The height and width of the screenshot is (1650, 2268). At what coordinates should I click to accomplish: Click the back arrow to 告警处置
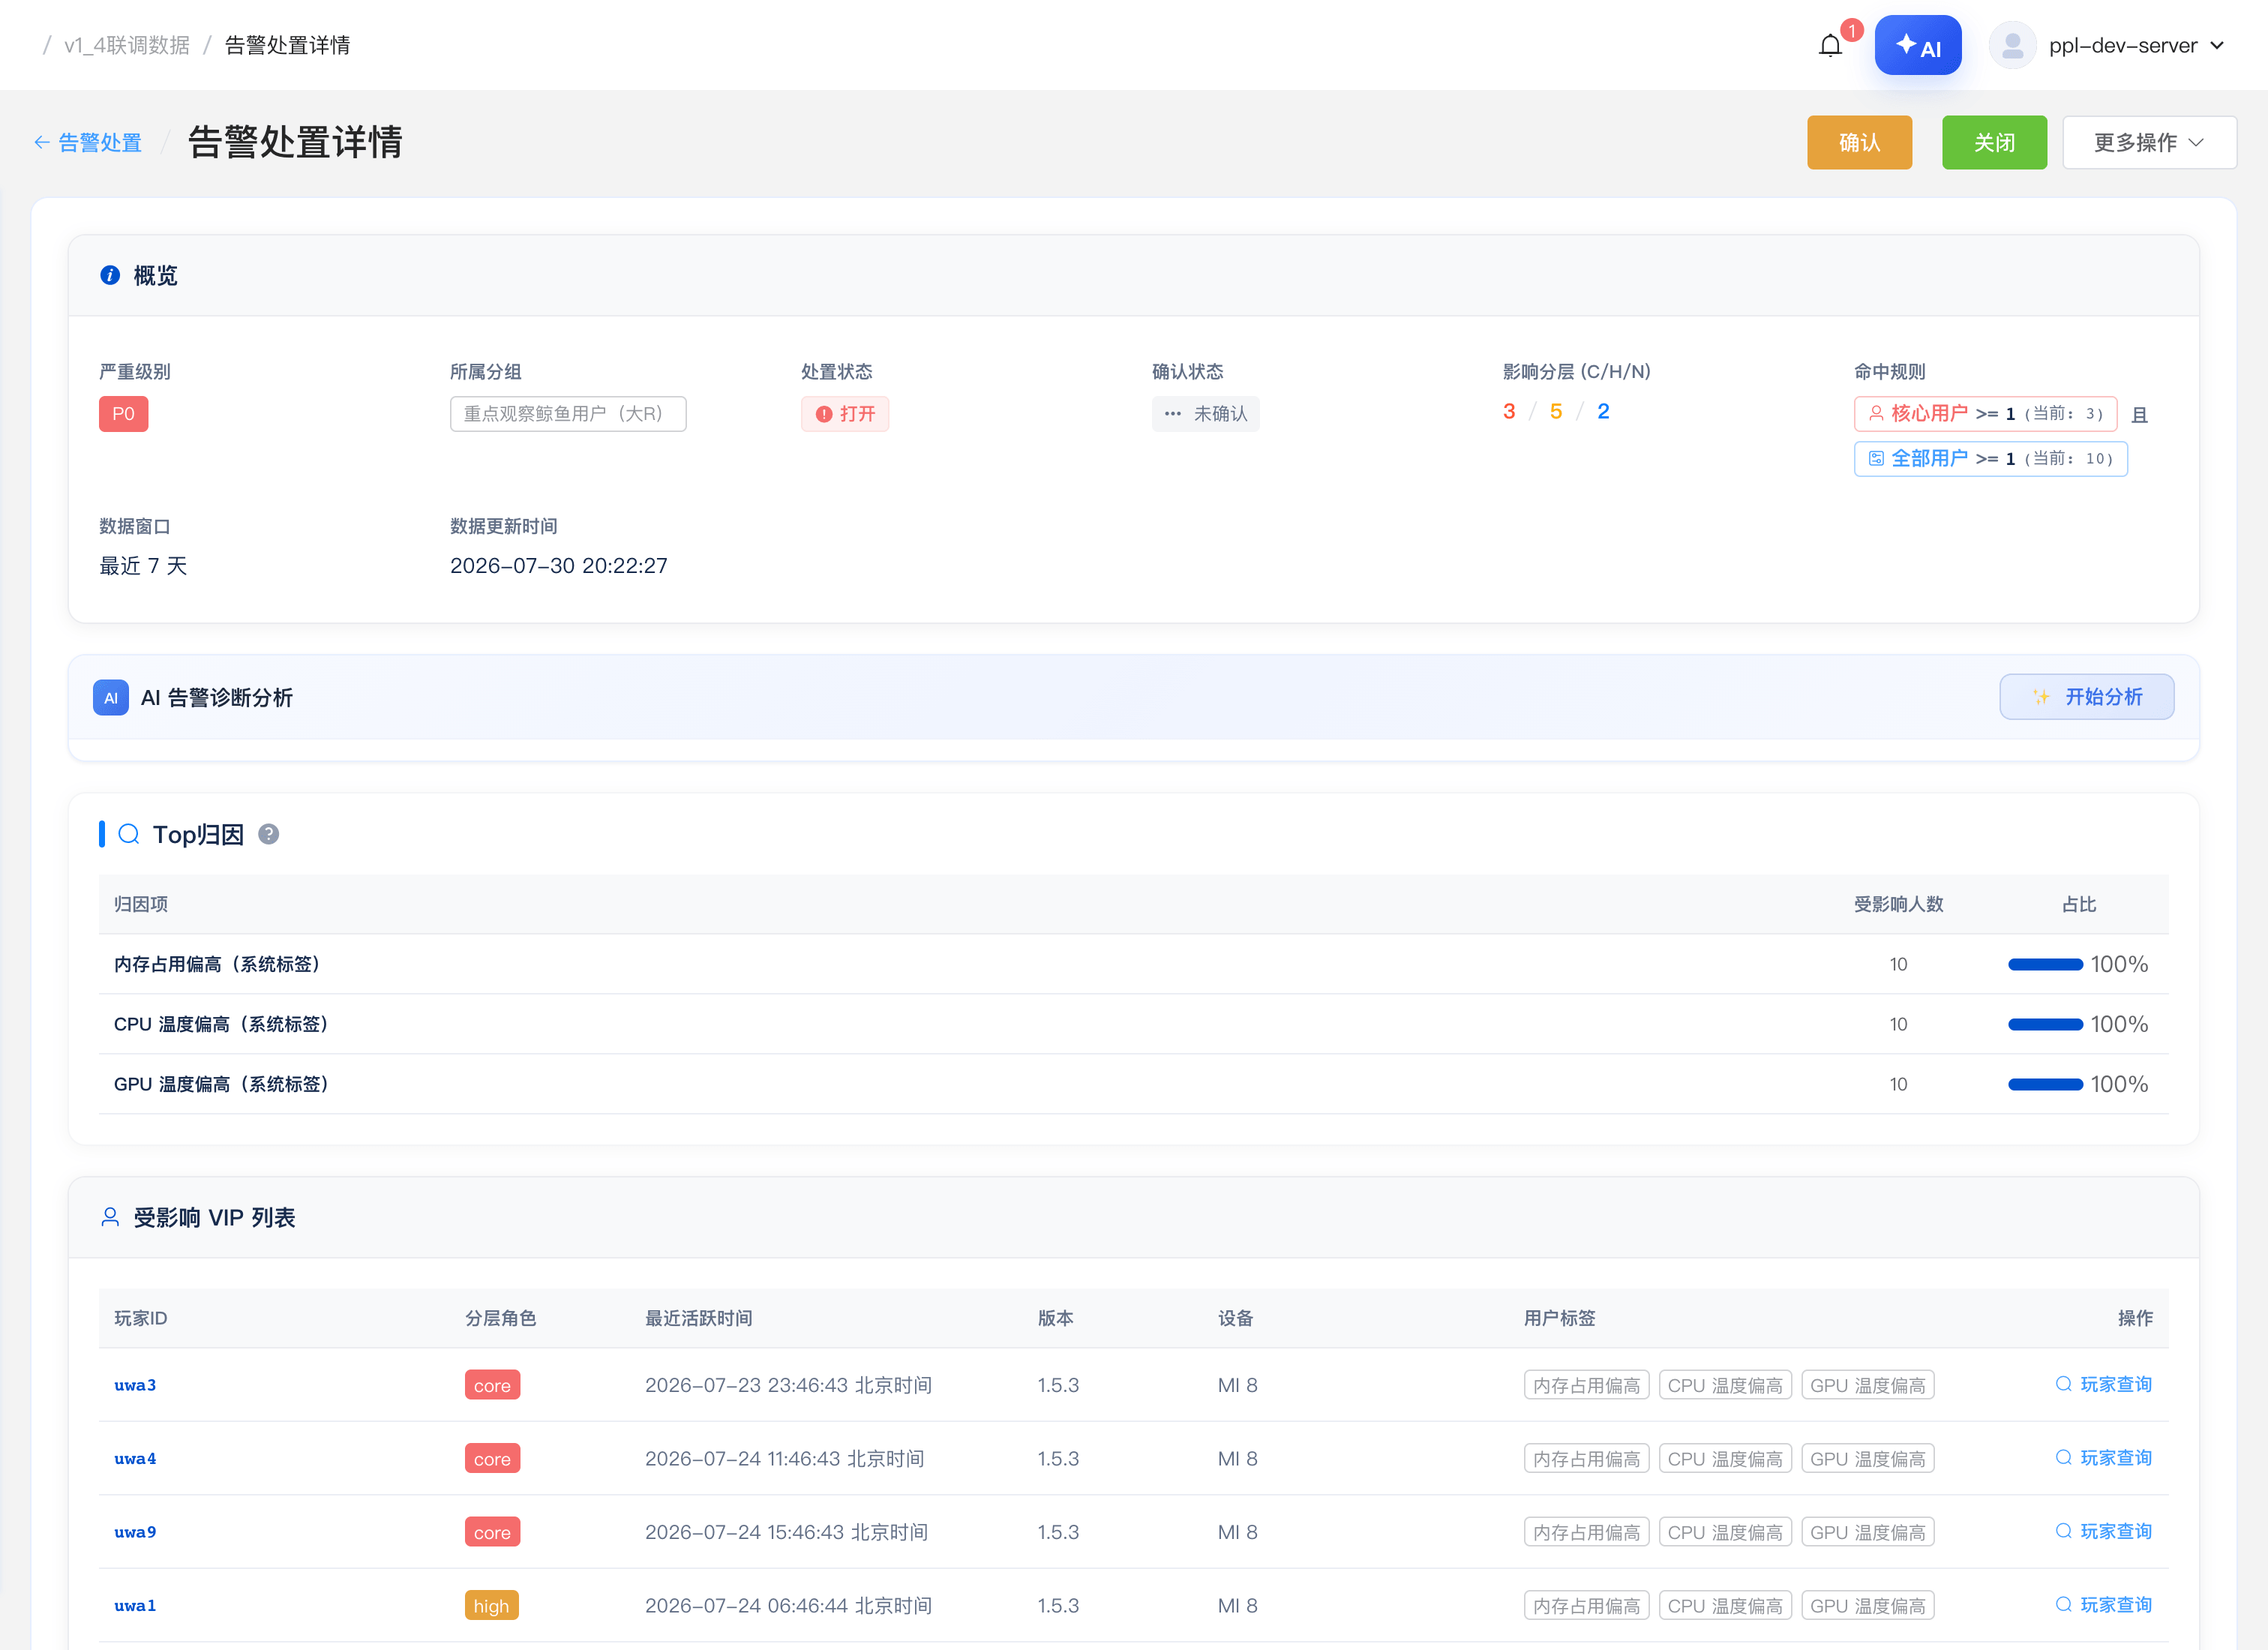(42, 143)
